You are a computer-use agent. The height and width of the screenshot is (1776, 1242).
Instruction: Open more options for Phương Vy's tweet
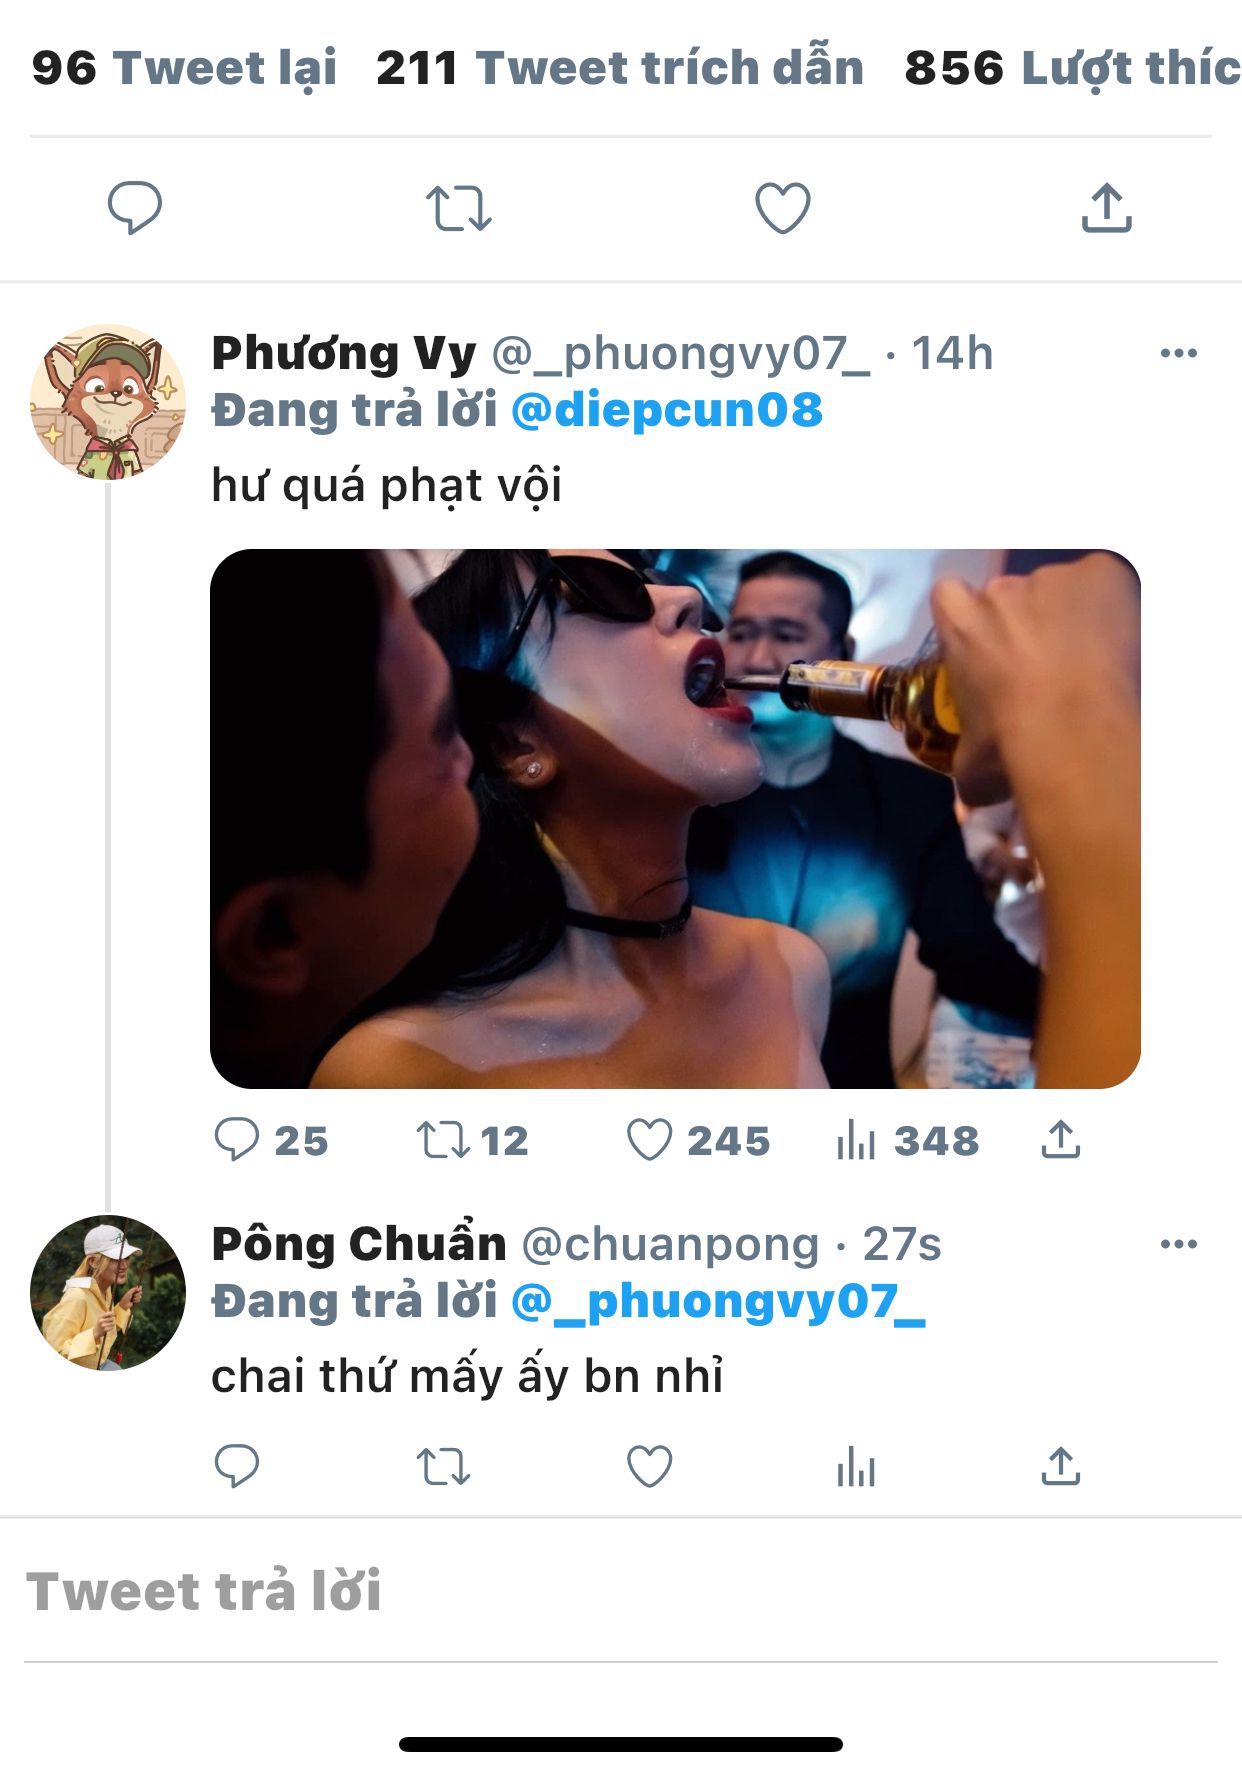1179,353
